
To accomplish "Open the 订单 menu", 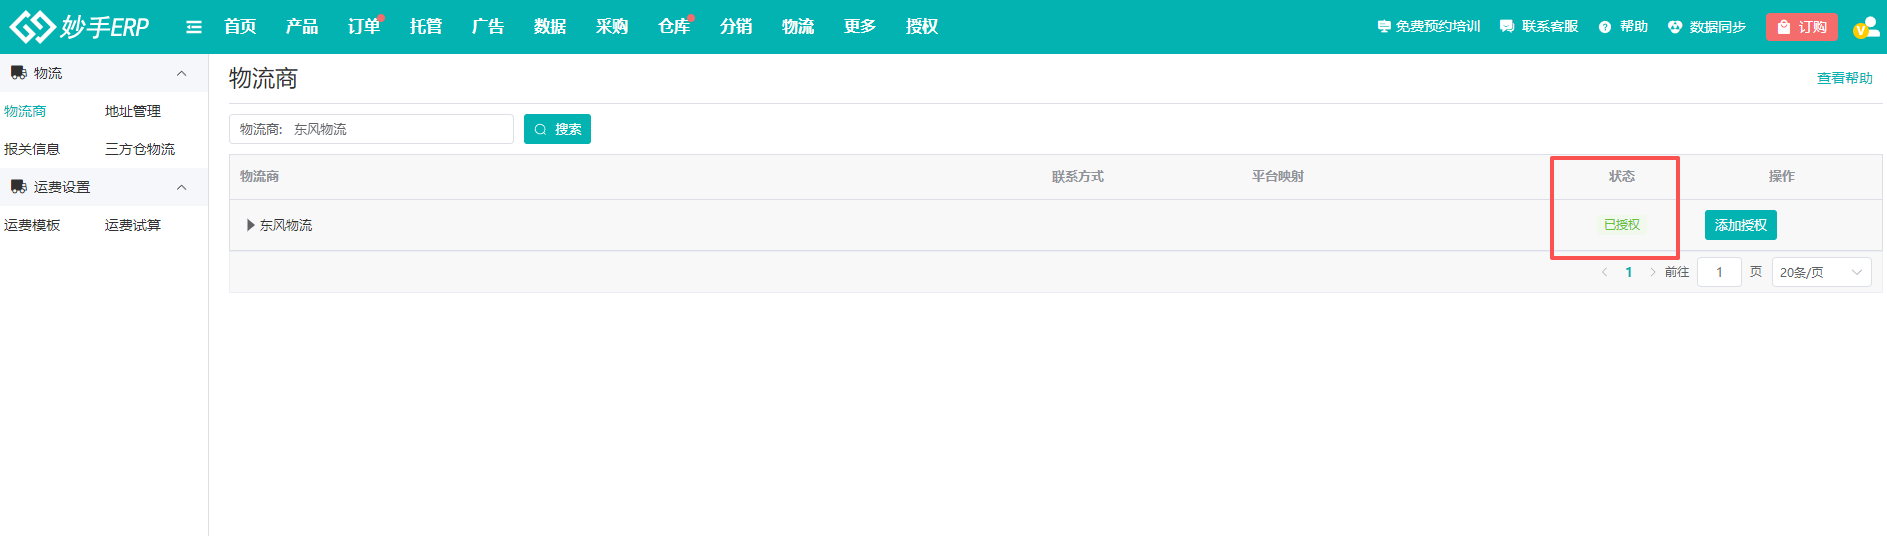I will (364, 26).
